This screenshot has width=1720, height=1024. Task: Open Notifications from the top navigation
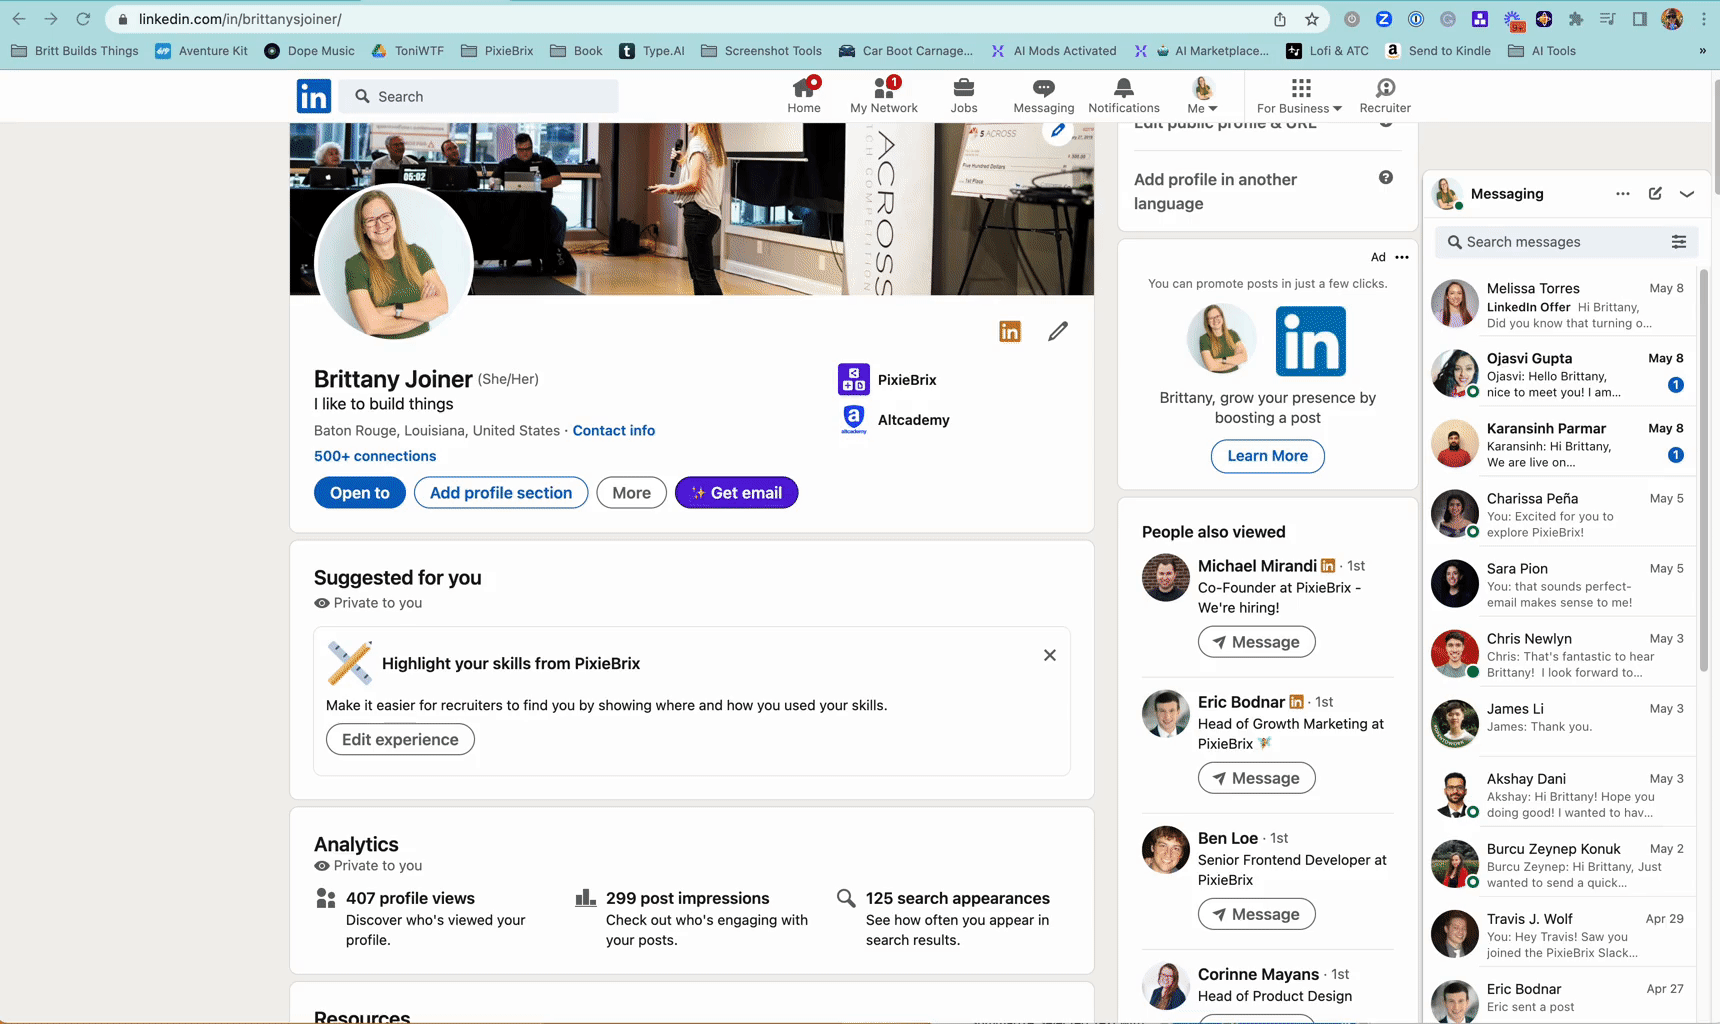1123,88
